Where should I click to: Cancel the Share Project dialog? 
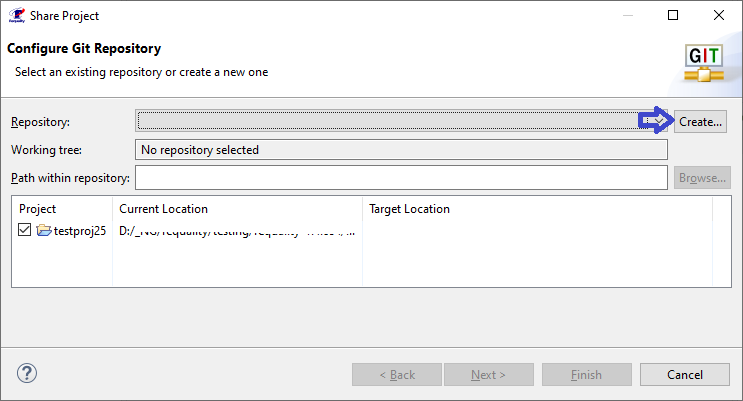(685, 375)
